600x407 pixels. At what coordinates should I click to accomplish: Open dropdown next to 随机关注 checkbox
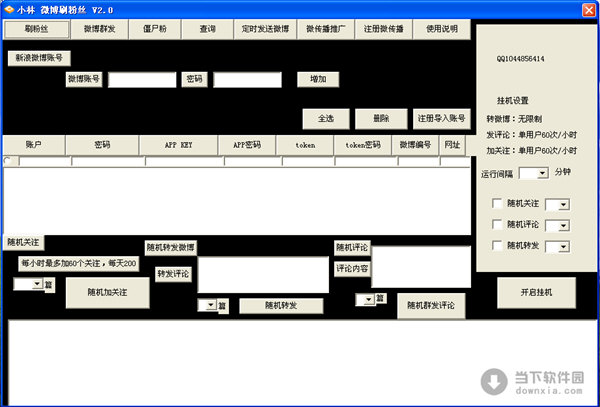[x=563, y=205]
